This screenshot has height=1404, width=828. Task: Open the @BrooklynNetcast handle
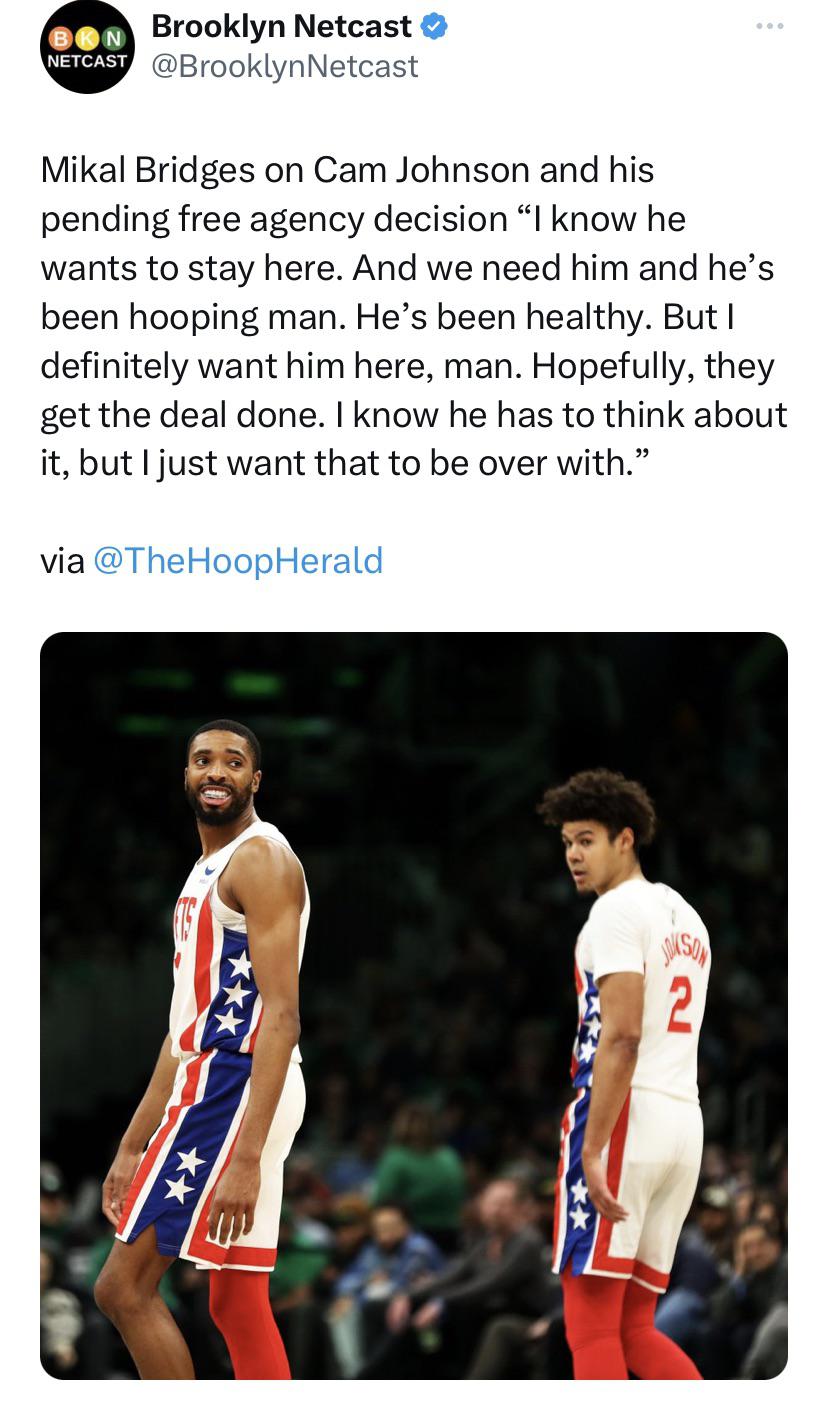coord(284,66)
